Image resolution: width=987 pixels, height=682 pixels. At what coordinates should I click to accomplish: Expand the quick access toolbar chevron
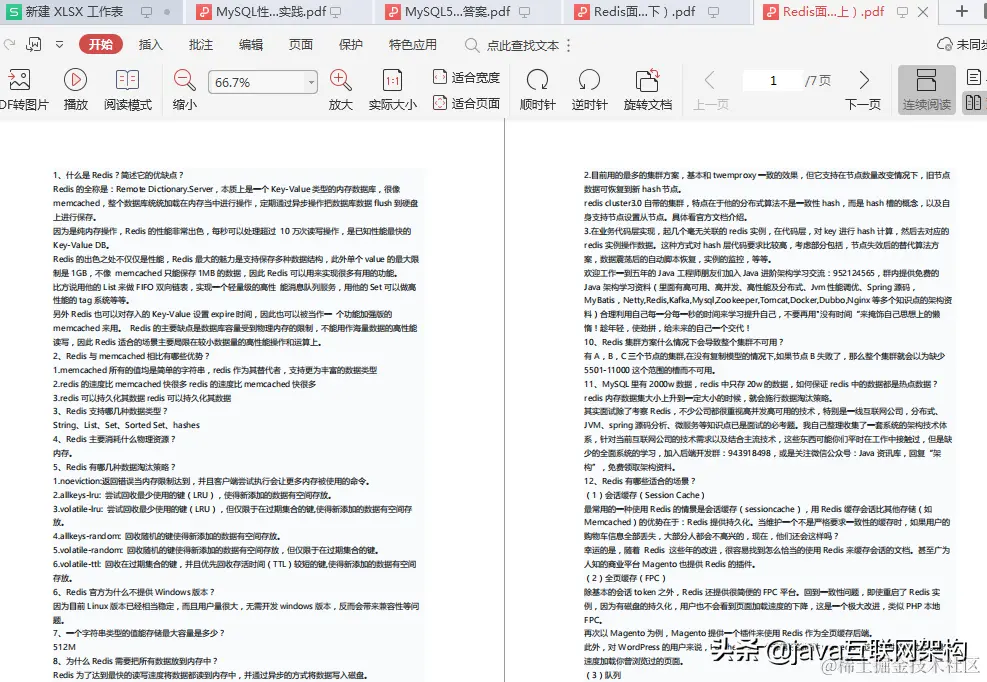pyautogui.click(x=60, y=45)
